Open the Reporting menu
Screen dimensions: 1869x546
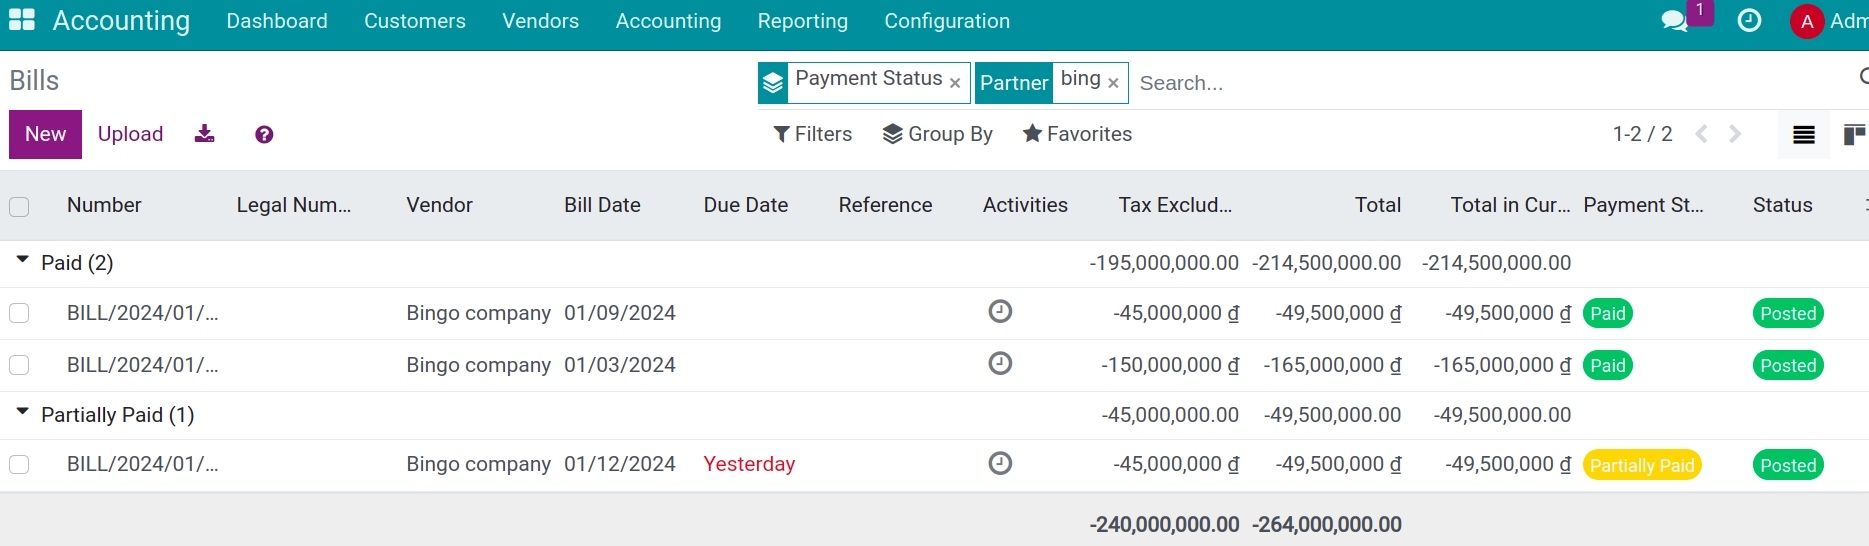pos(802,21)
